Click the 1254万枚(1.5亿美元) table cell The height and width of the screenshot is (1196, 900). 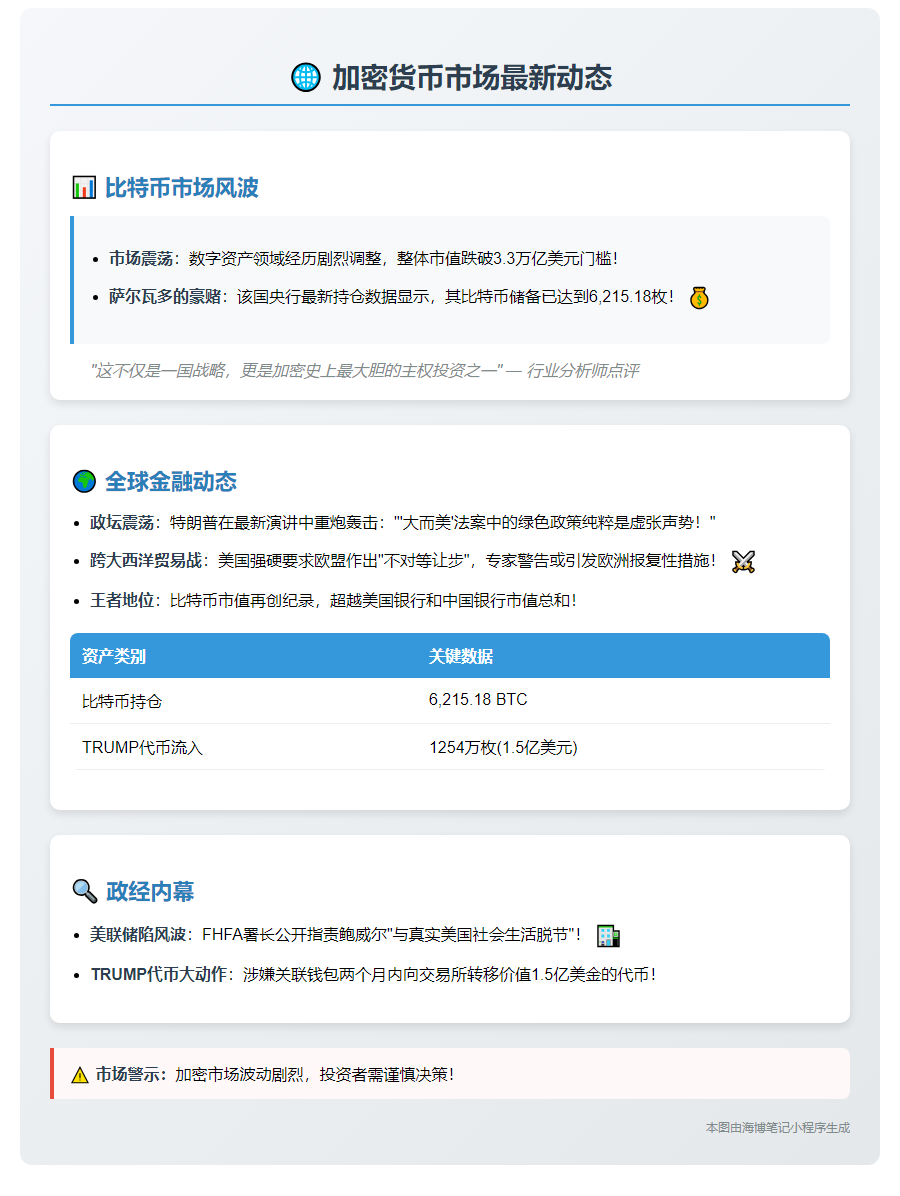(x=503, y=747)
